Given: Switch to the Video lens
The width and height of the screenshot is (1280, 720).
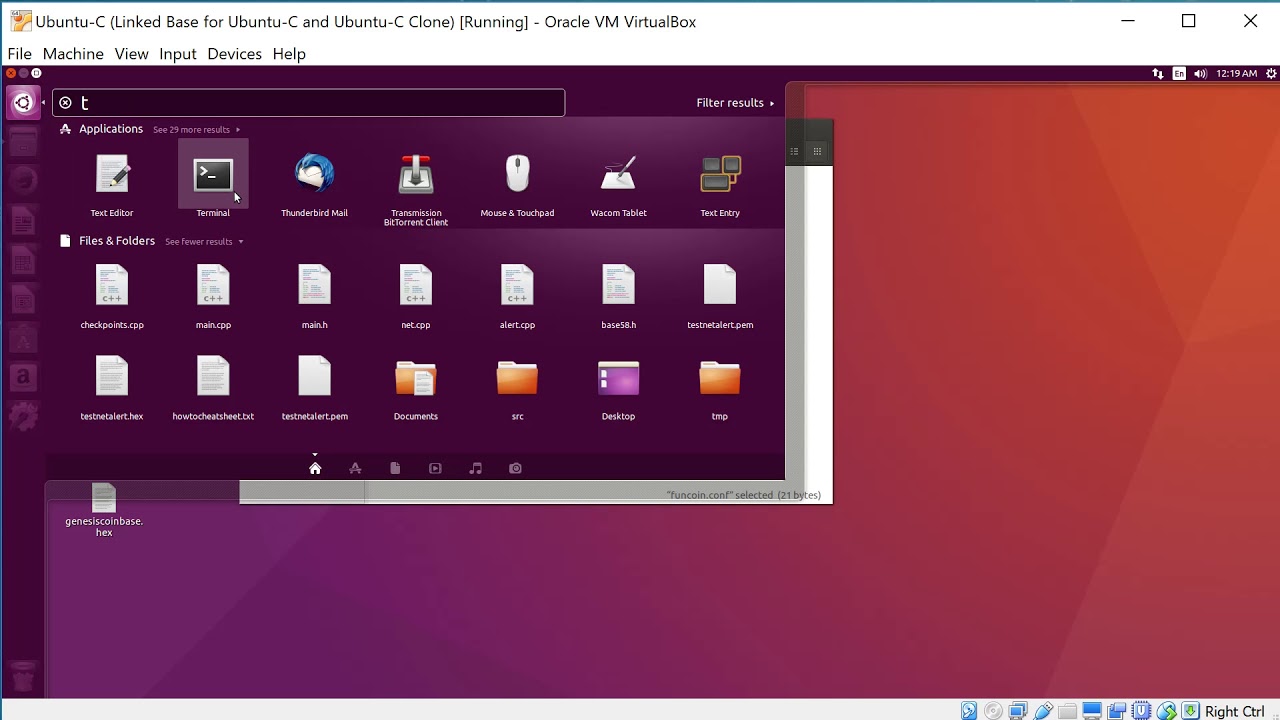Looking at the screenshot, I should tap(435, 468).
